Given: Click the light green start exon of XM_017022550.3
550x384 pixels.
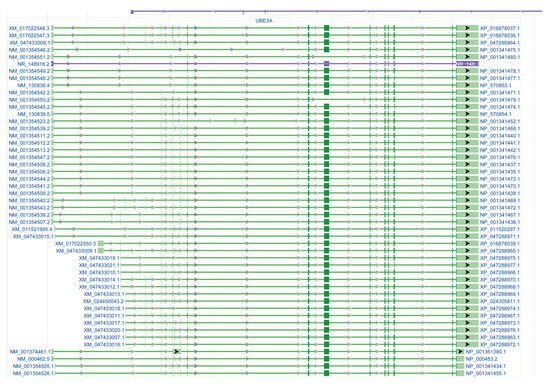Looking at the screenshot, I should pos(101,243).
